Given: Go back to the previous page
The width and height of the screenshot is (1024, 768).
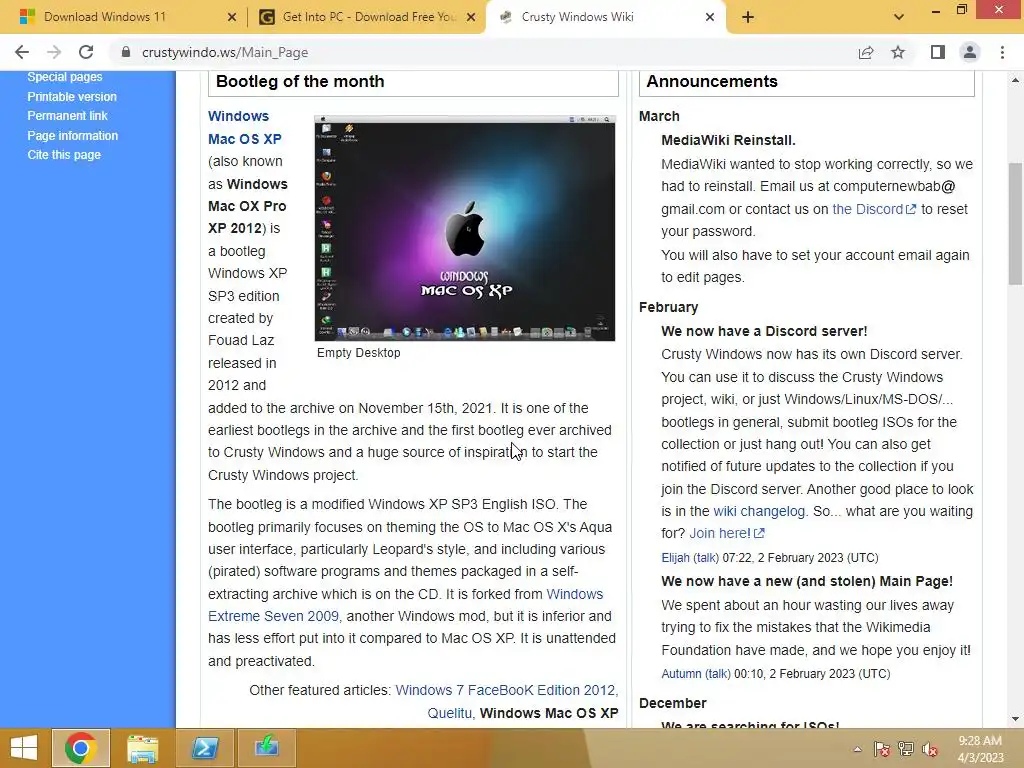Looking at the screenshot, I should (22, 52).
